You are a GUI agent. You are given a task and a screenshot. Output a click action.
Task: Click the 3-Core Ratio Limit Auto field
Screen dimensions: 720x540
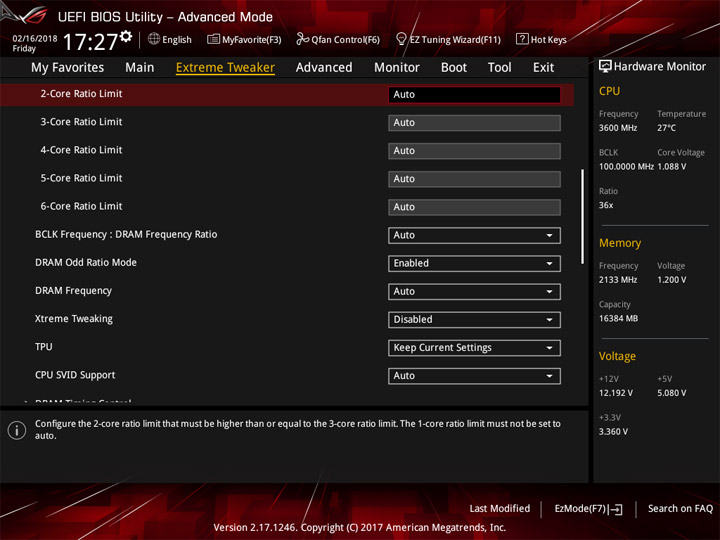tap(474, 123)
